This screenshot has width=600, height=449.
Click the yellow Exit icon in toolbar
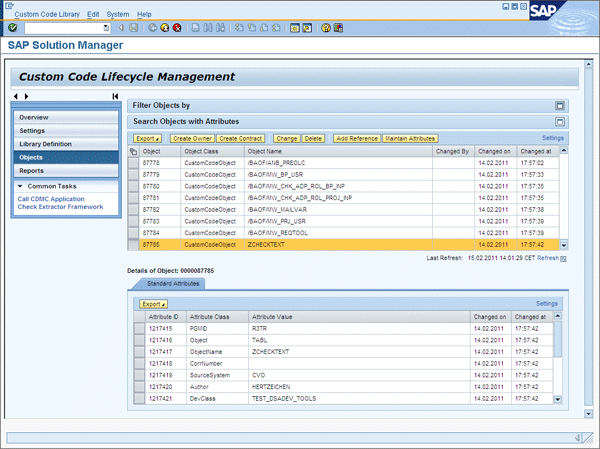[165, 28]
